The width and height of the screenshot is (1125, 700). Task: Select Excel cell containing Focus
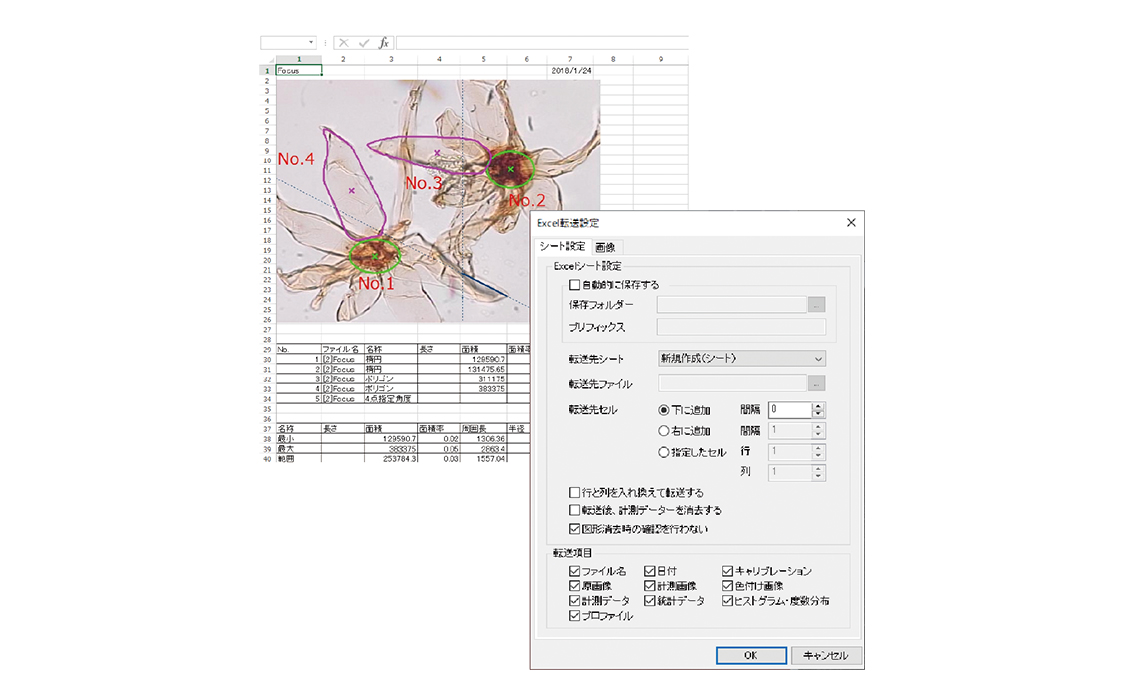pos(298,70)
